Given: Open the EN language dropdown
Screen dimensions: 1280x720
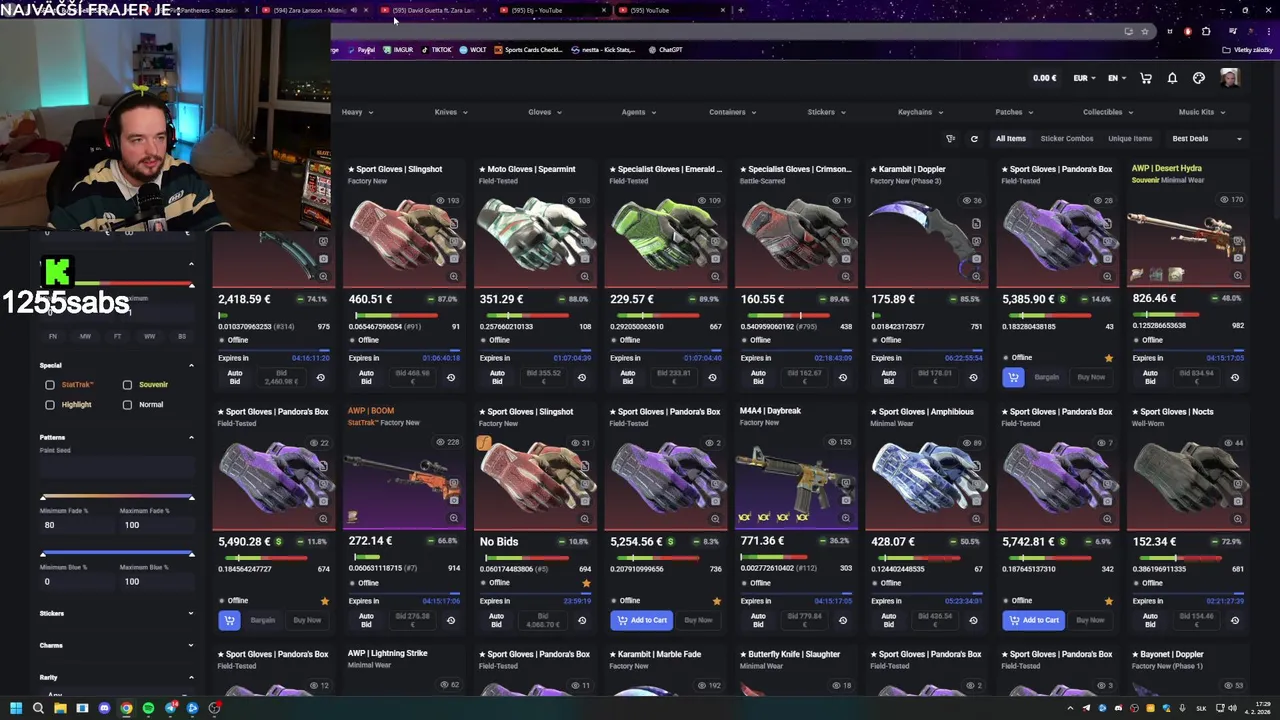Looking at the screenshot, I should coord(1117,78).
